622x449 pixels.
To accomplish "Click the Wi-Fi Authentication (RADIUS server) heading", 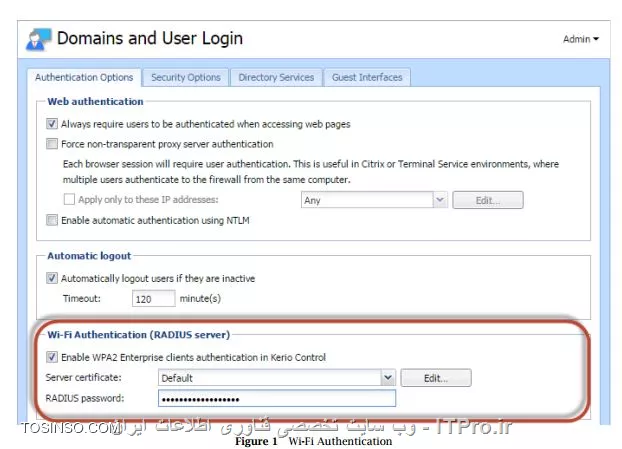I will click(138, 335).
